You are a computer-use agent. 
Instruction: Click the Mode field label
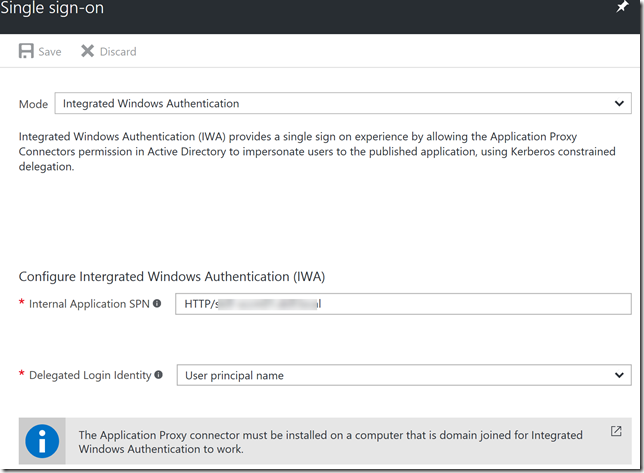pyautogui.click(x=33, y=104)
